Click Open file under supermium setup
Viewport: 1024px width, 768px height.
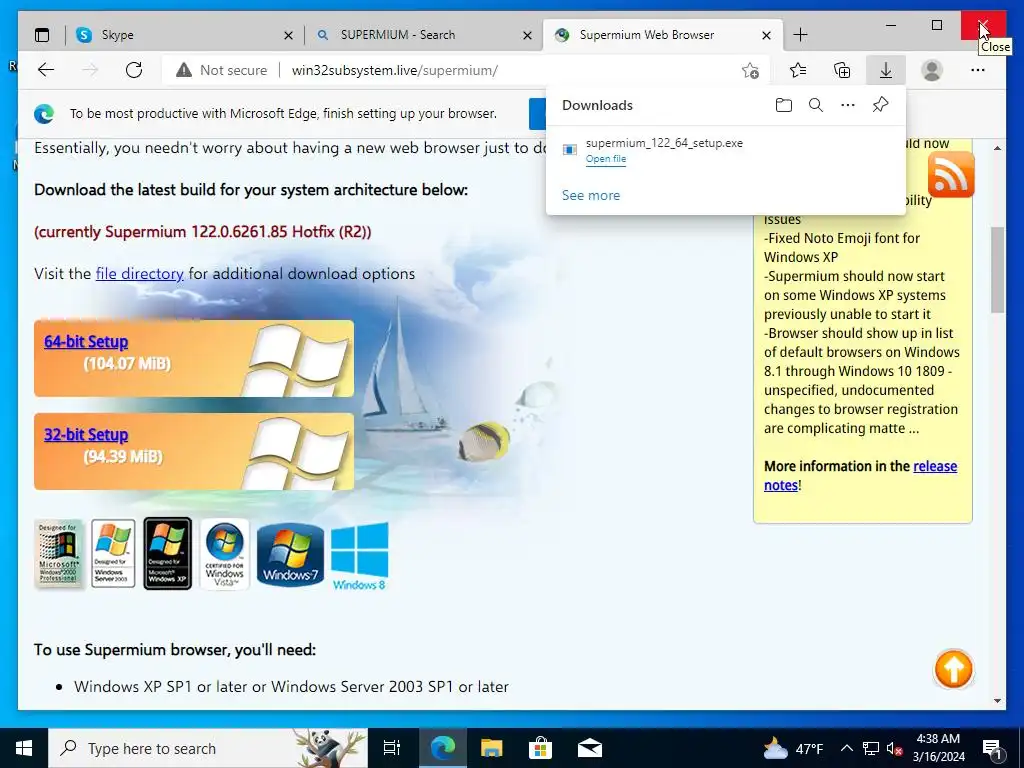click(605, 159)
